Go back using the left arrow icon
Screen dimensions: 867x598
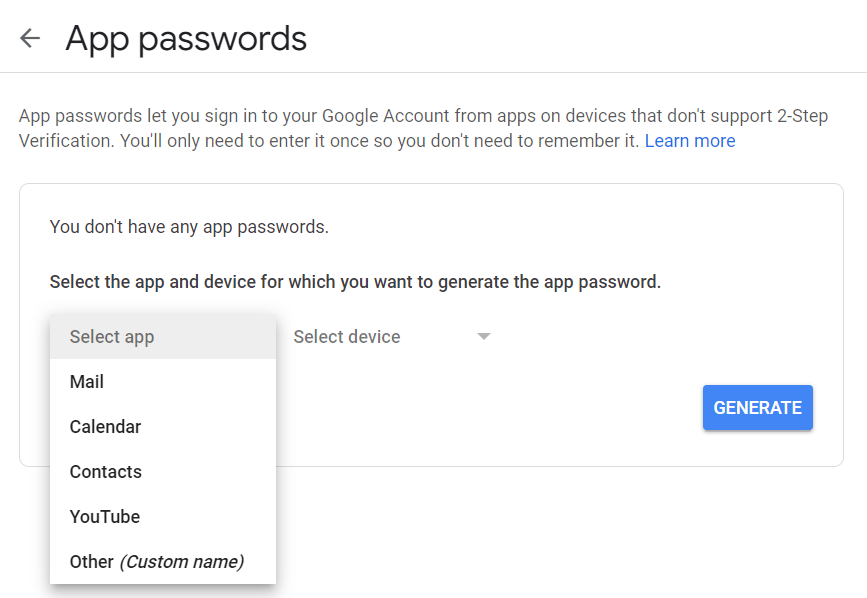pos(30,38)
